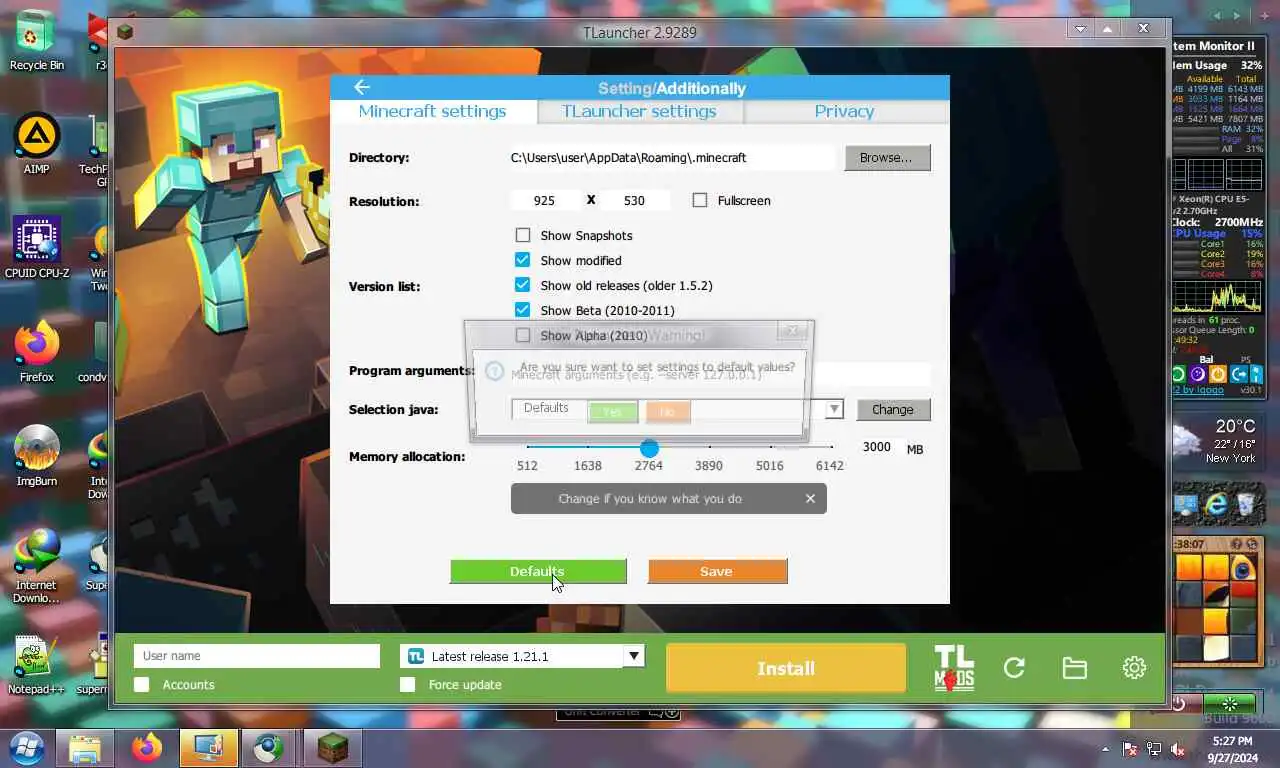Click the resolution height field 530

coord(634,200)
